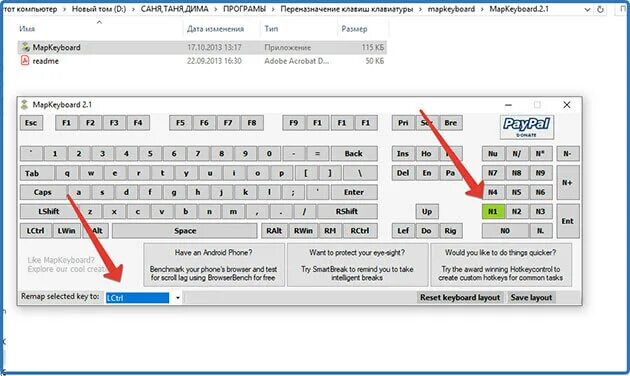Select the Ent numpad key
The image size is (630, 376).
click(x=568, y=221)
